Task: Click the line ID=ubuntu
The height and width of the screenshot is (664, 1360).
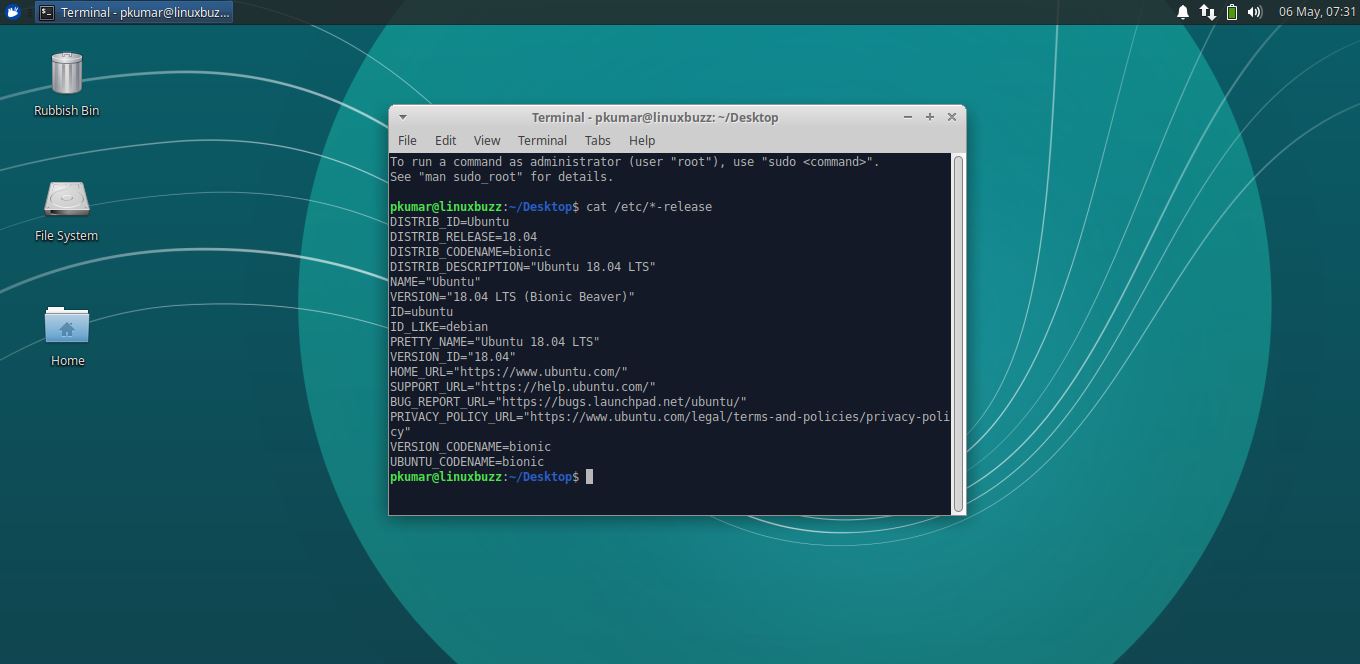Action: coord(421,312)
